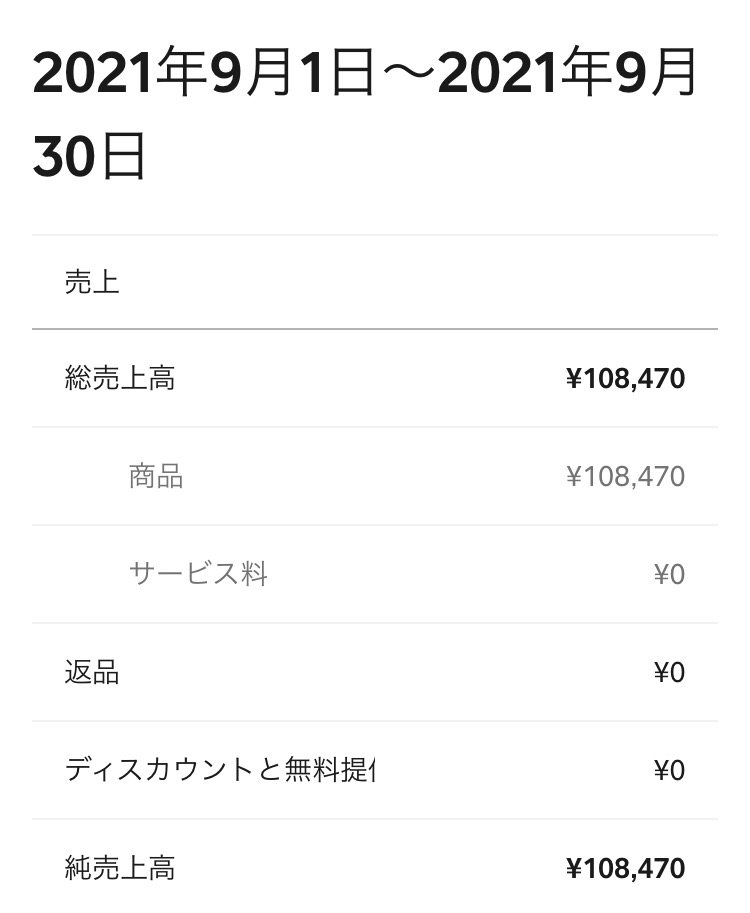
Task: Click the dark divider line below 売上
Action: point(375,328)
